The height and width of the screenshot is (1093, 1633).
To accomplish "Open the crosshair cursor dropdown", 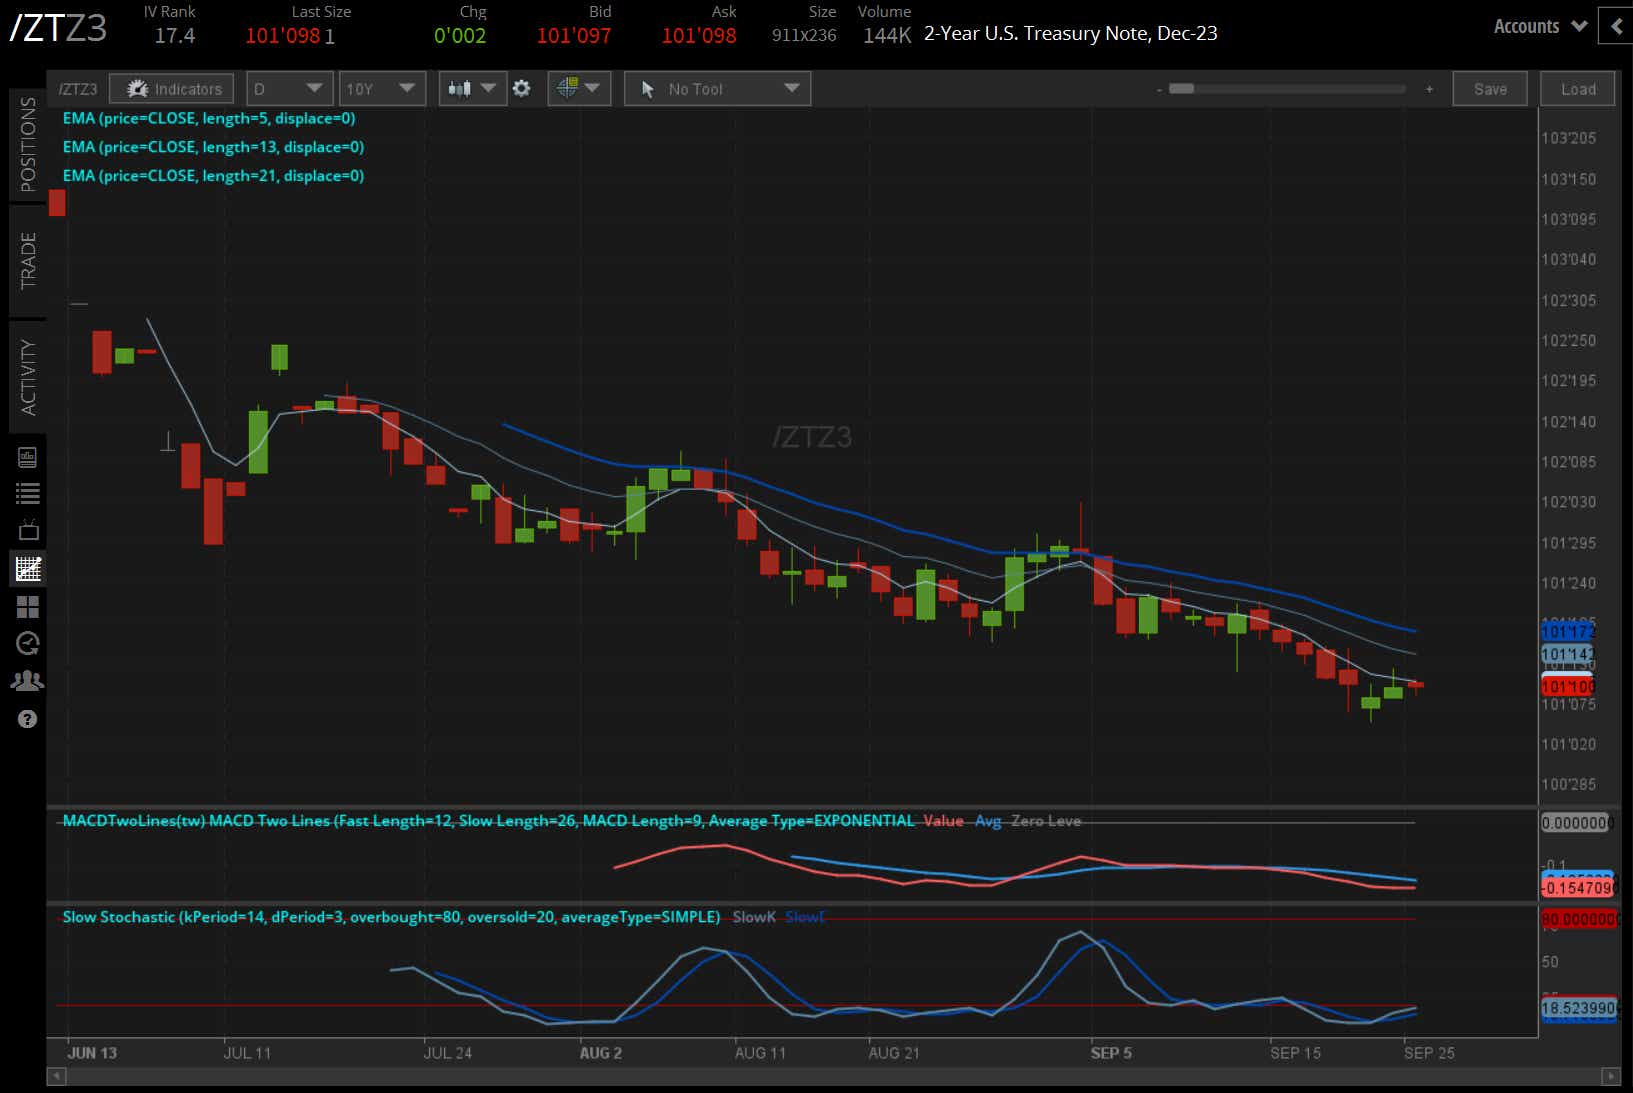I will [x=579, y=89].
